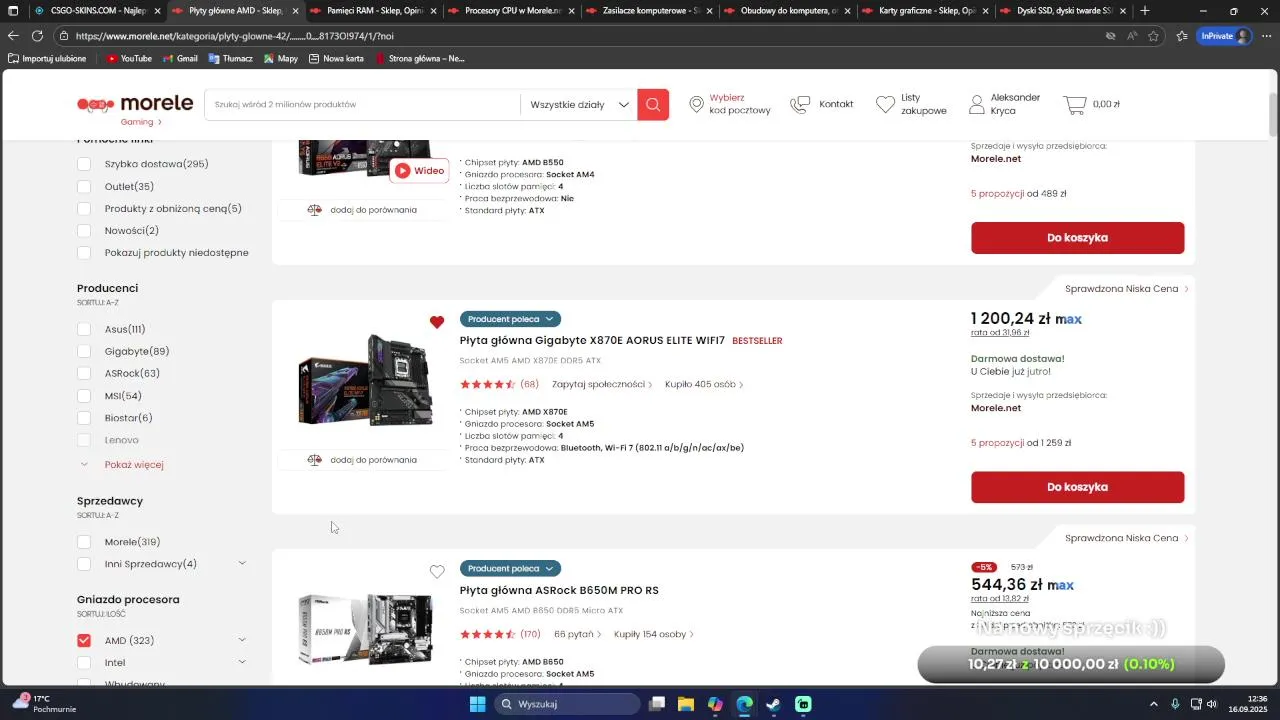1280x720 pixels.
Task: Open the Gmail bookmark
Action: (x=179, y=58)
